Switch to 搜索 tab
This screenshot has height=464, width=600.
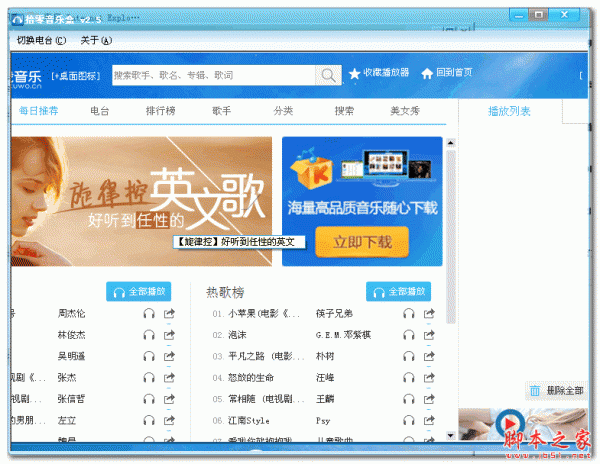(344, 111)
